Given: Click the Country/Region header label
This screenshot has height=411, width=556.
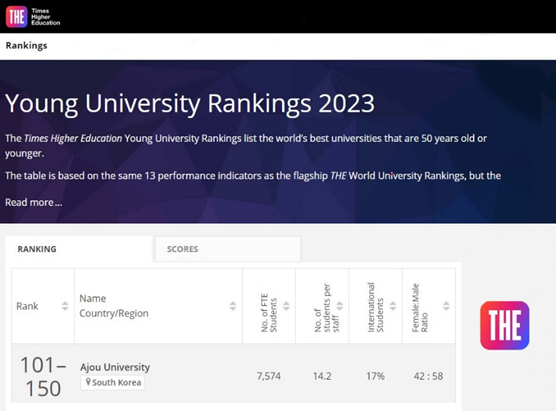Looking at the screenshot, I should [x=114, y=313].
